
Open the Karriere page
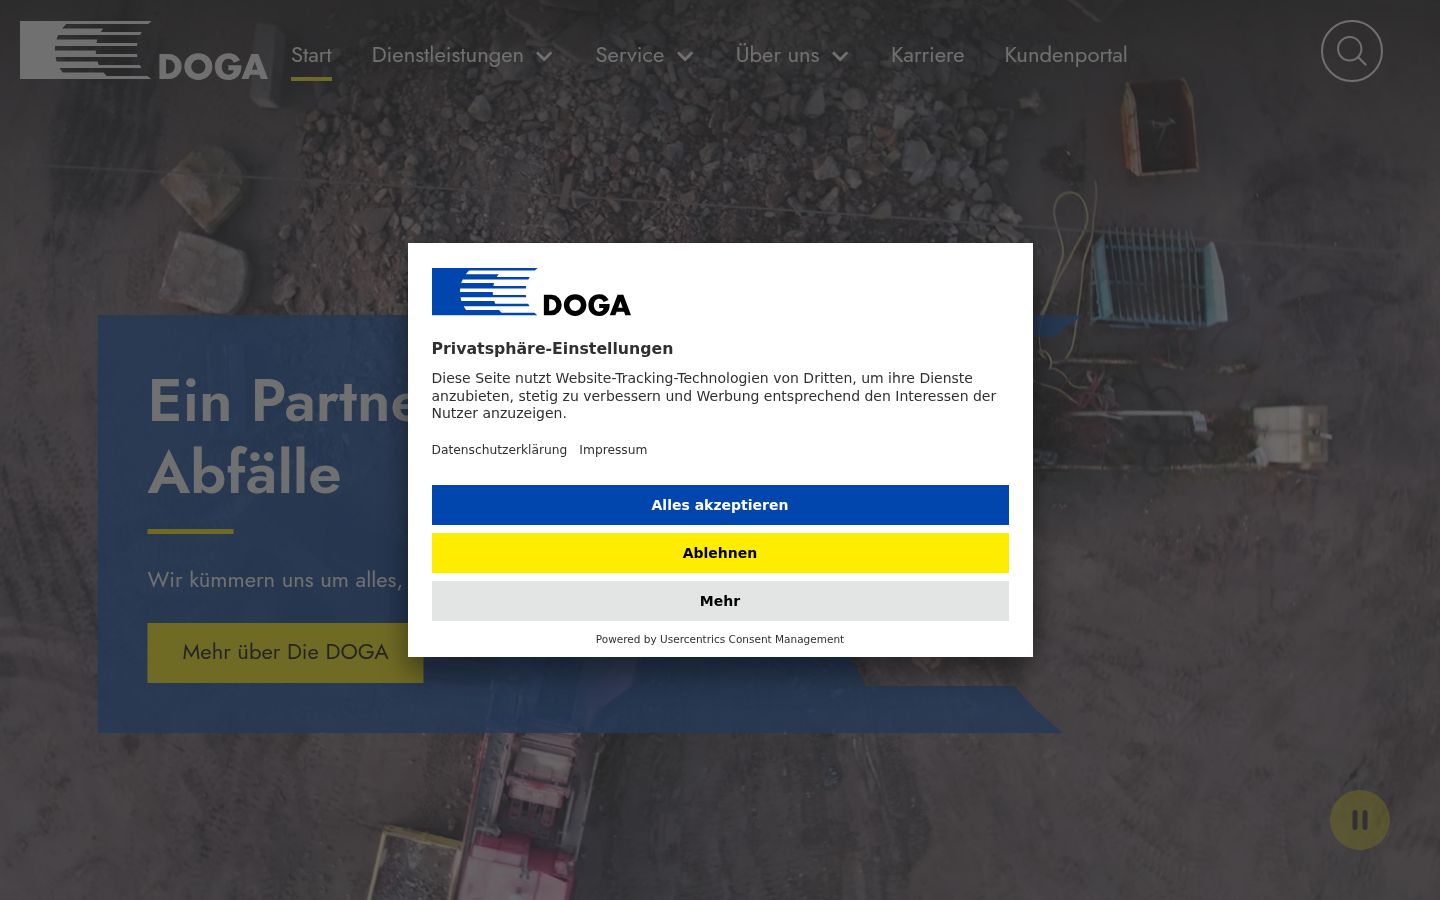pyautogui.click(x=927, y=55)
